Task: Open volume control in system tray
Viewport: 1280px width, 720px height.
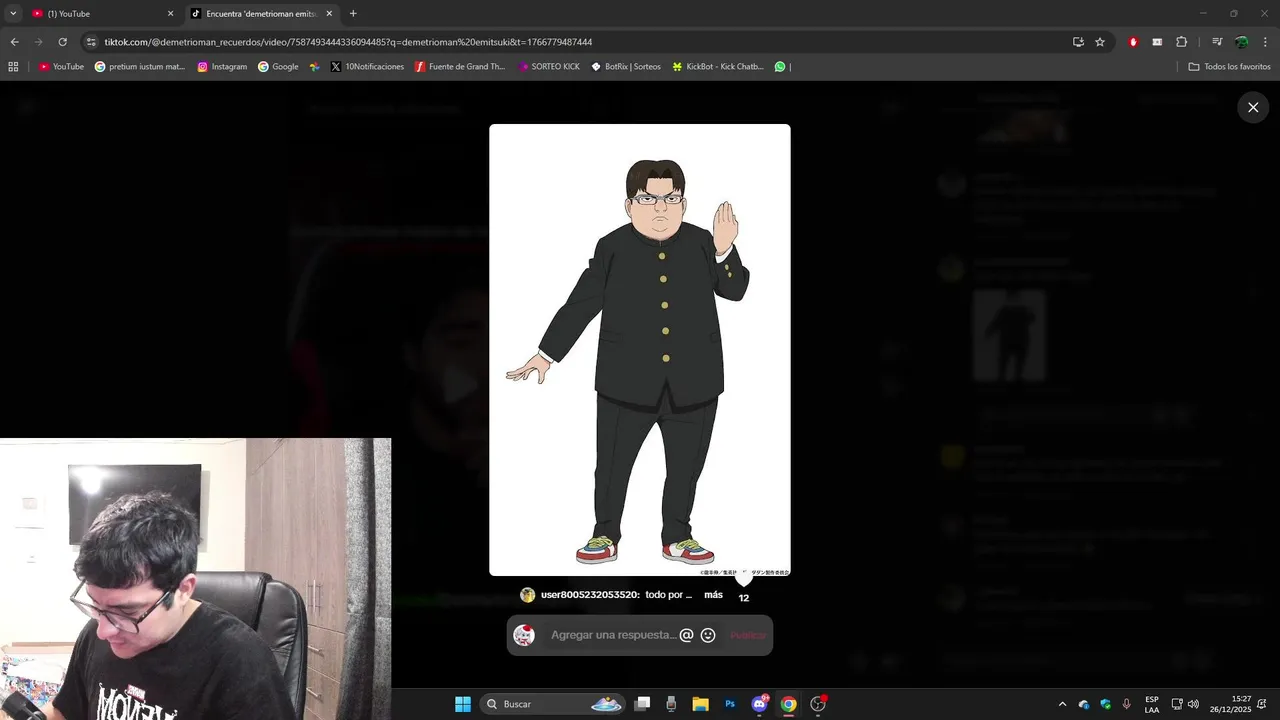Action: 1193,704
